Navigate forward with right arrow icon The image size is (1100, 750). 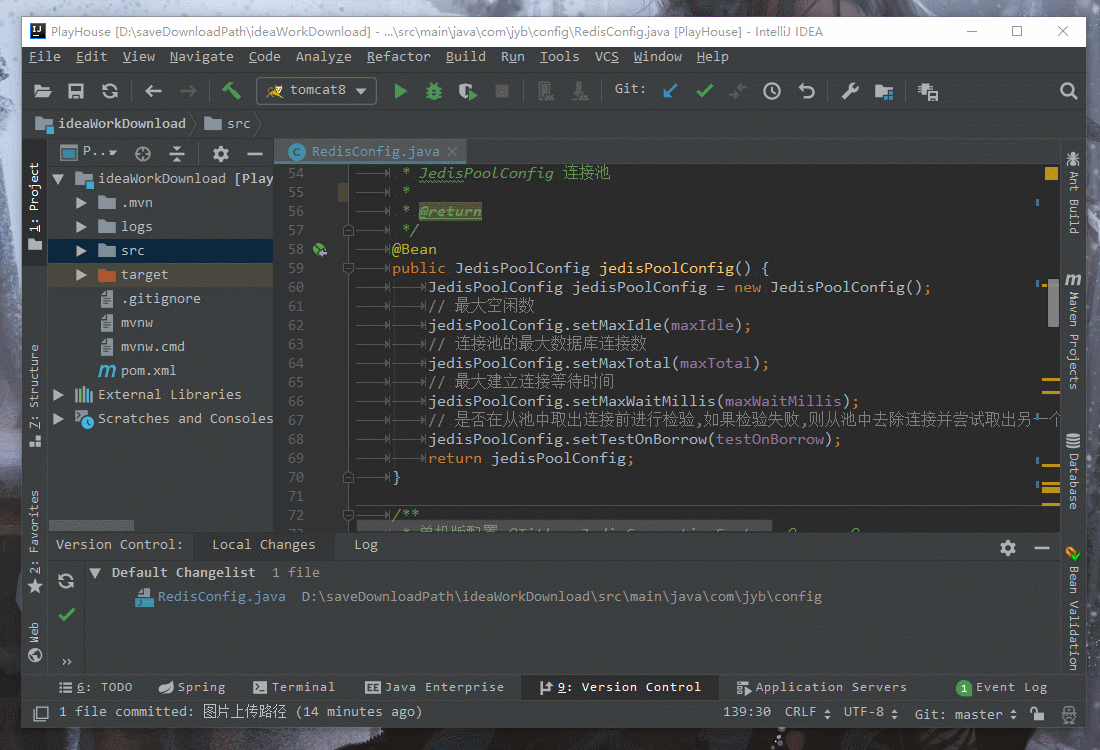click(188, 91)
